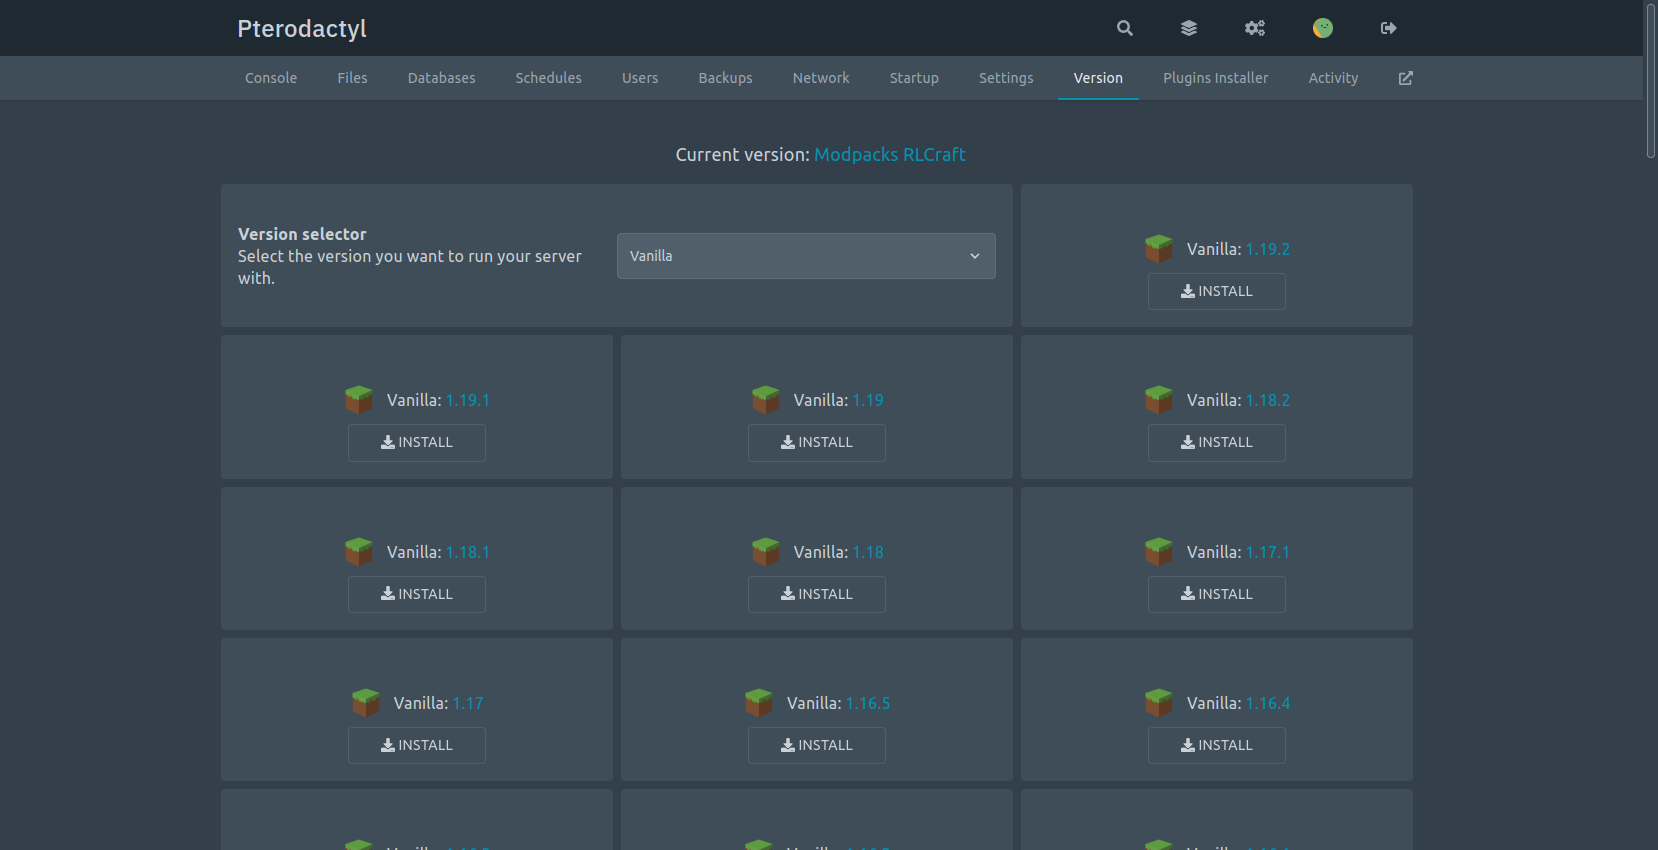Image resolution: width=1658 pixels, height=850 pixels.
Task: Click the grass block icon for Vanilla 1.19.2
Action: pos(1159,249)
